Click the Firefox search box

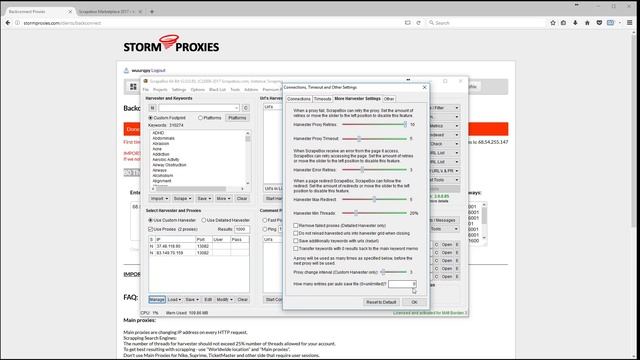pyautogui.click(x=486, y=23)
